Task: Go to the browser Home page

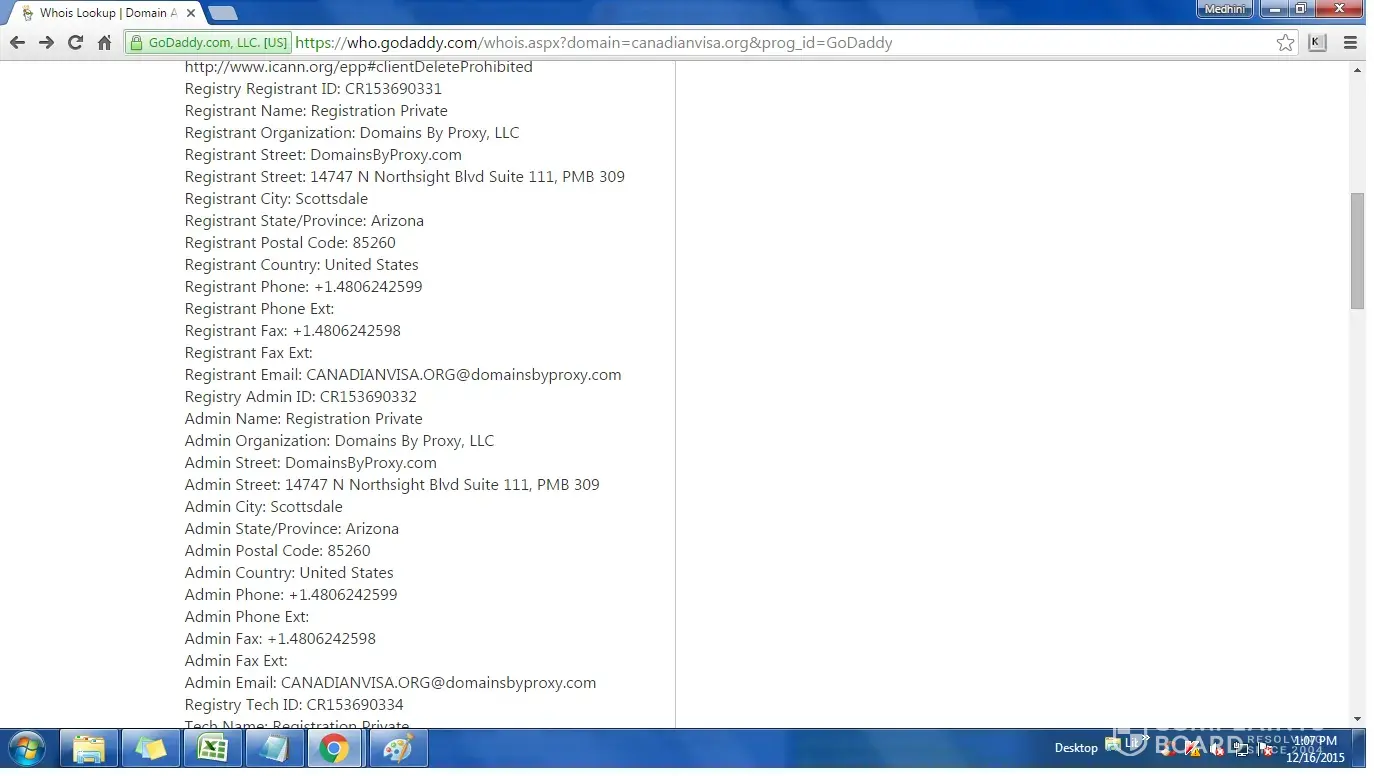Action: pyautogui.click(x=104, y=42)
